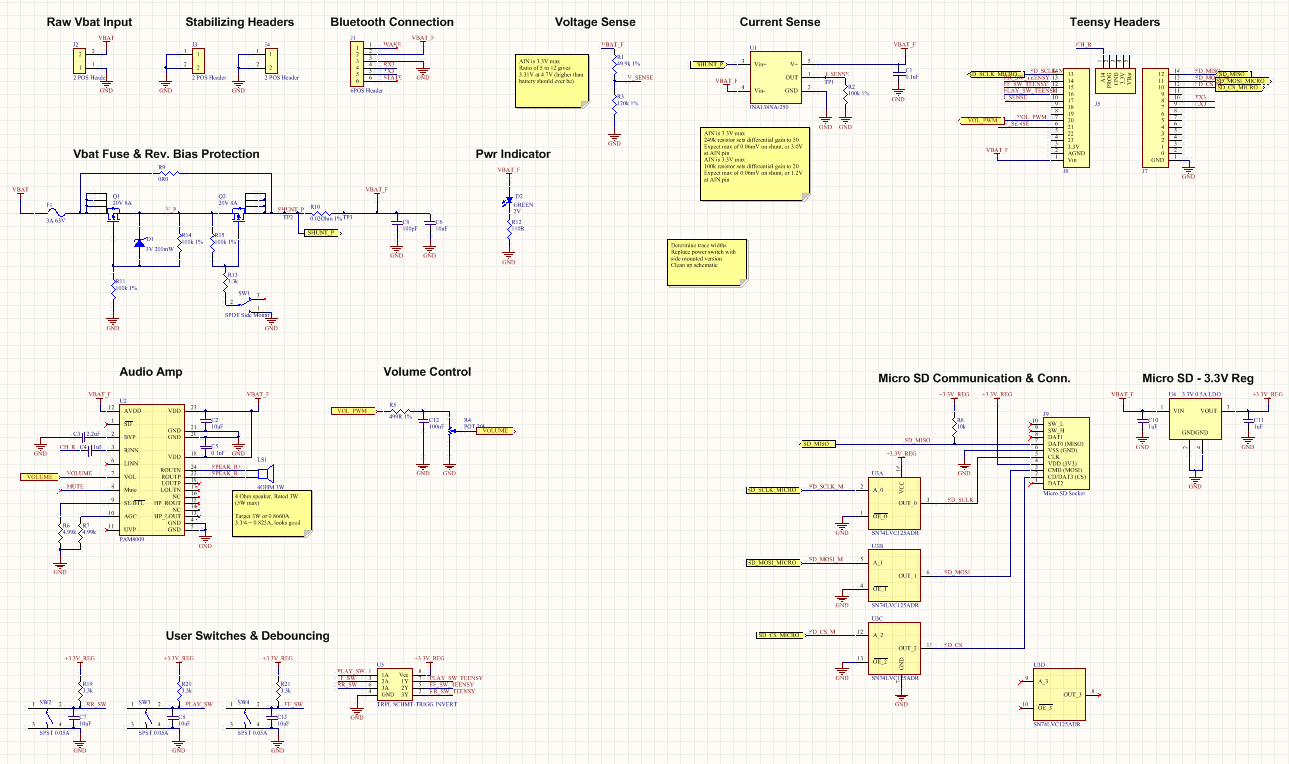Select the "Bluetooth Connection" title text
The width and height of the screenshot is (1289, 764).
click(x=392, y=22)
